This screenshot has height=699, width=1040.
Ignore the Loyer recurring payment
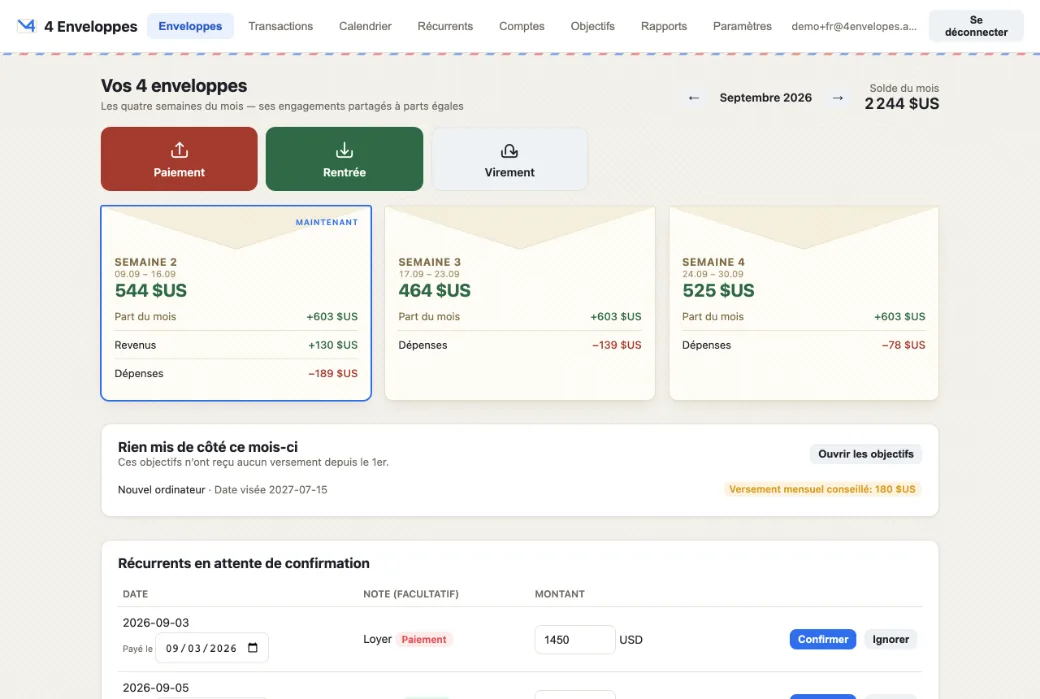tap(890, 639)
